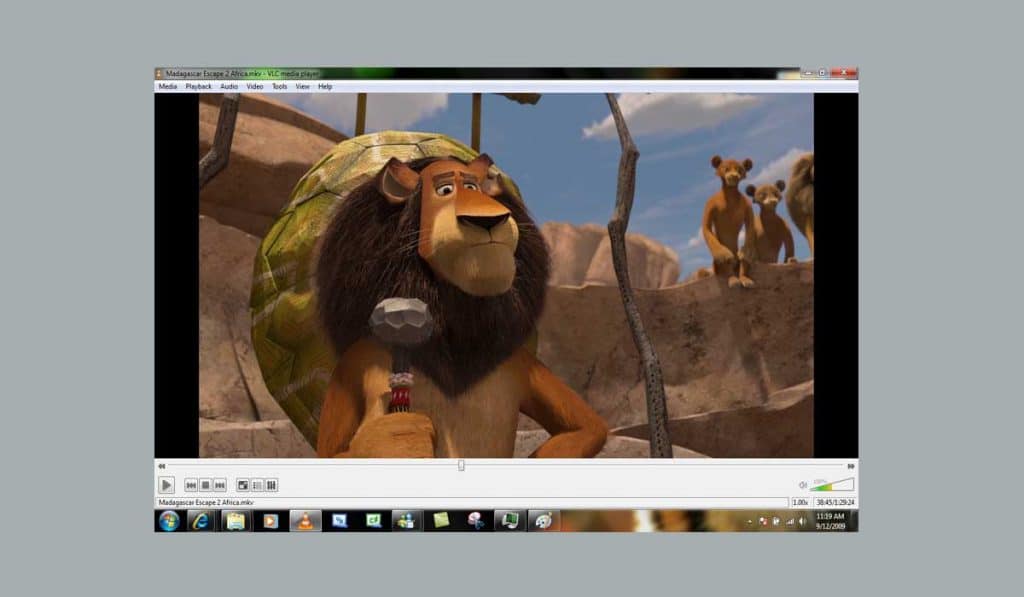Screen dimensions: 1024x597
Task: Adjust the volume slider triangle
Action: tap(832, 485)
